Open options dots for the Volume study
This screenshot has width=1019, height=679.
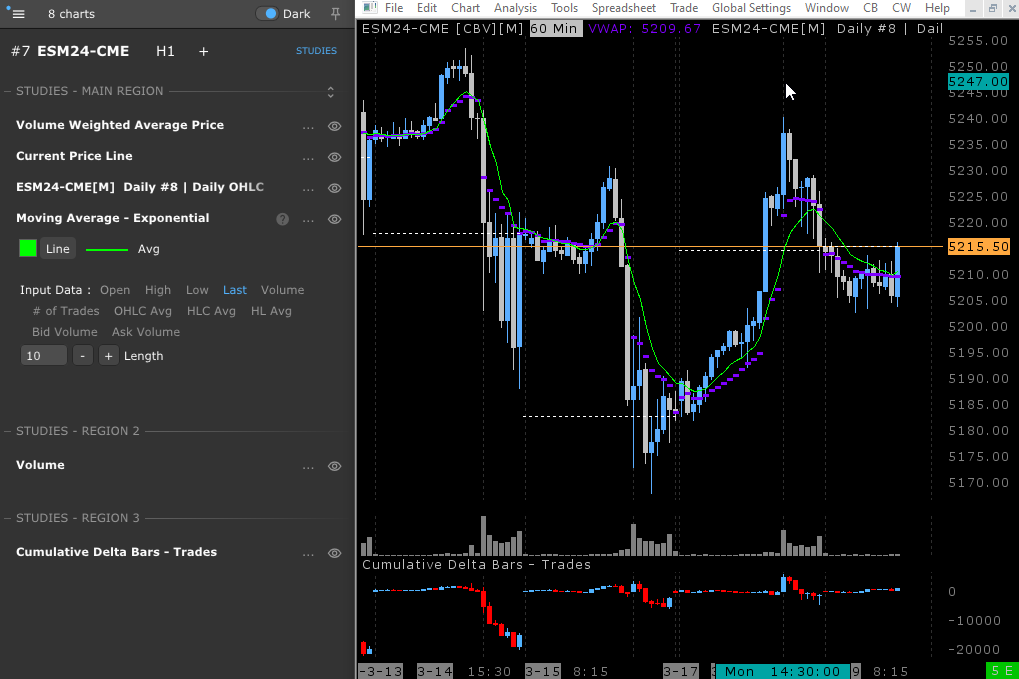point(308,467)
